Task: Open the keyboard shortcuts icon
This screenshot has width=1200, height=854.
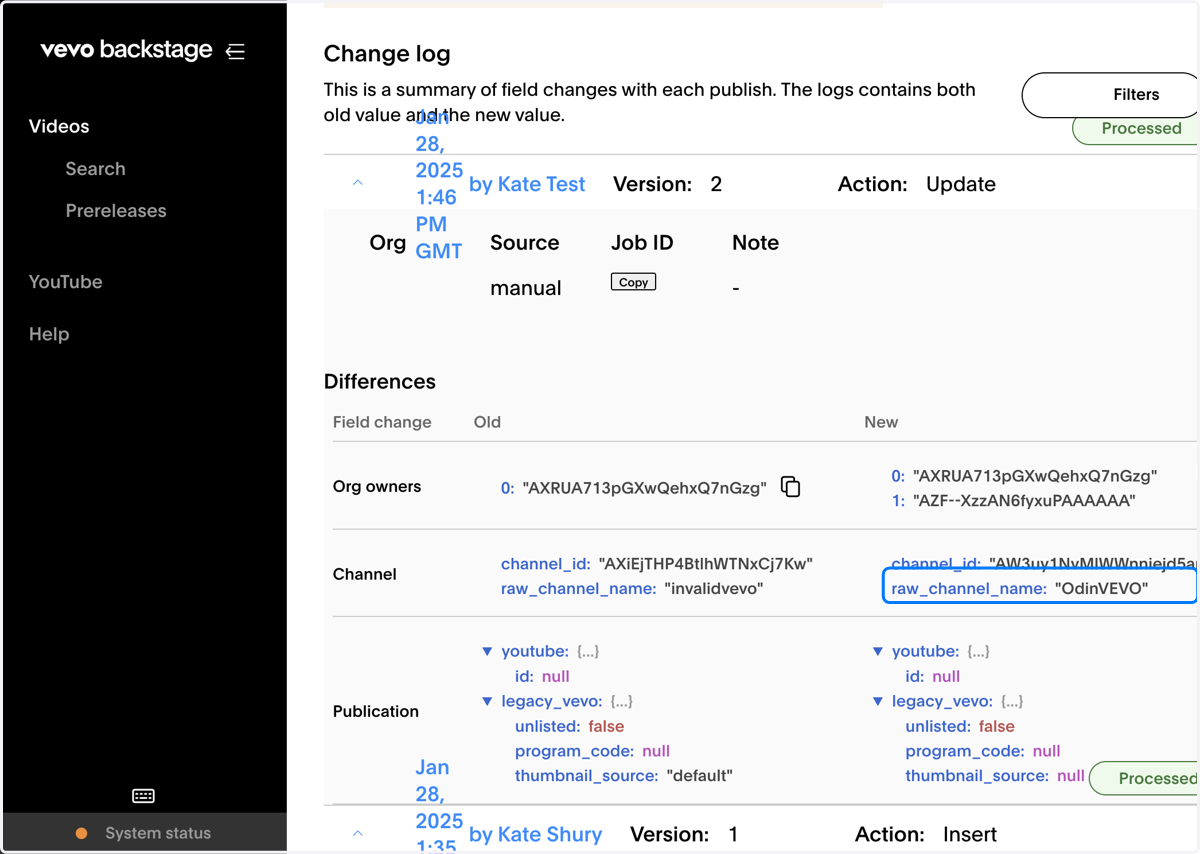Action: (143, 796)
